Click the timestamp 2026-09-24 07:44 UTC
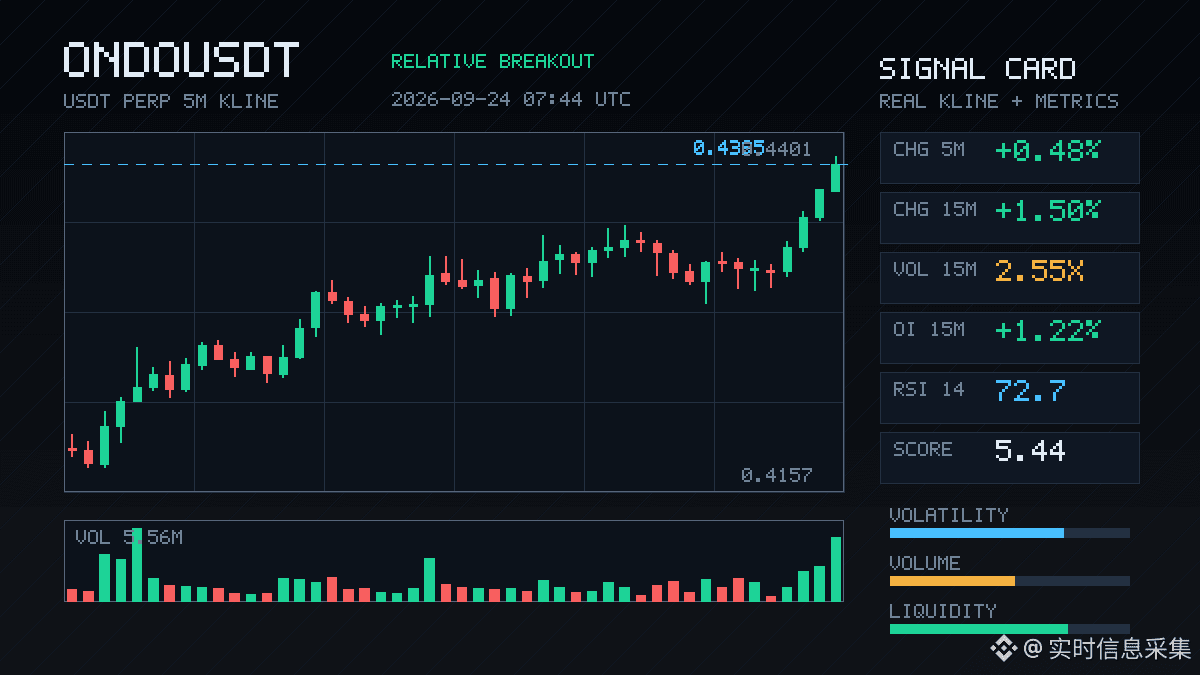 511,100
